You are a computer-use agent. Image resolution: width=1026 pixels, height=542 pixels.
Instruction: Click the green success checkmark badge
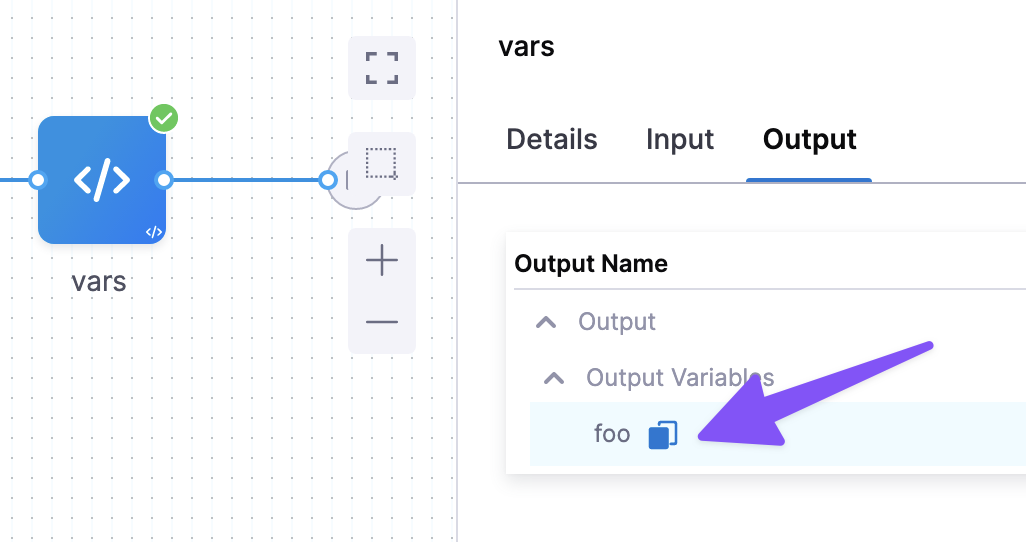[x=164, y=118]
